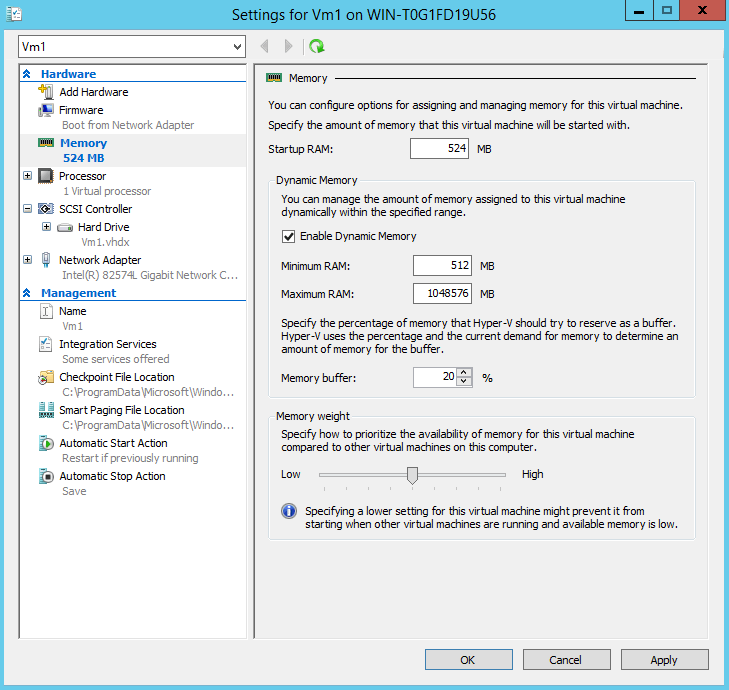Open SCSI Controller settings
The width and height of the screenshot is (729, 690).
pyautogui.click(x=95, y=209)
